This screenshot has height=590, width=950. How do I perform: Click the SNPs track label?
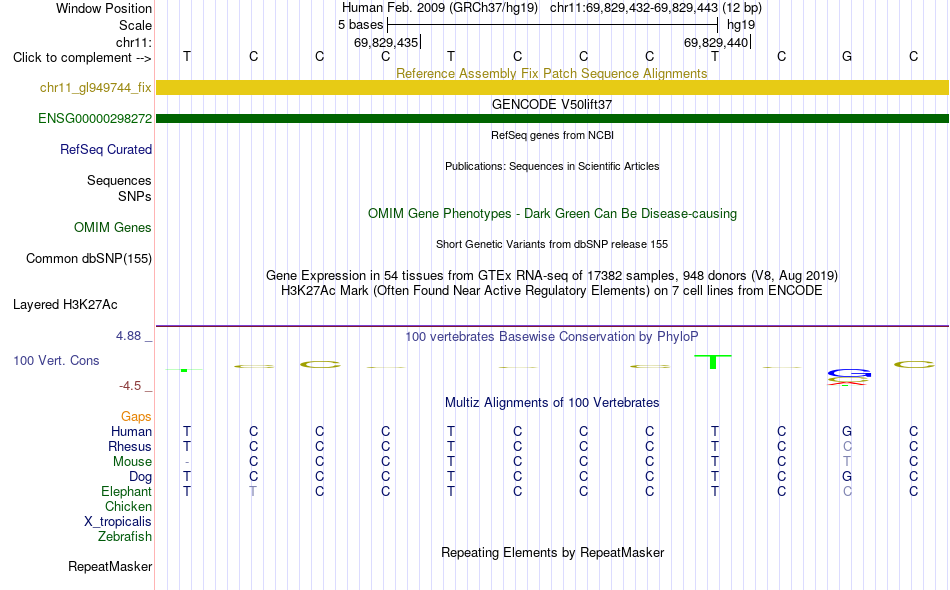click(x=135, y=196)
